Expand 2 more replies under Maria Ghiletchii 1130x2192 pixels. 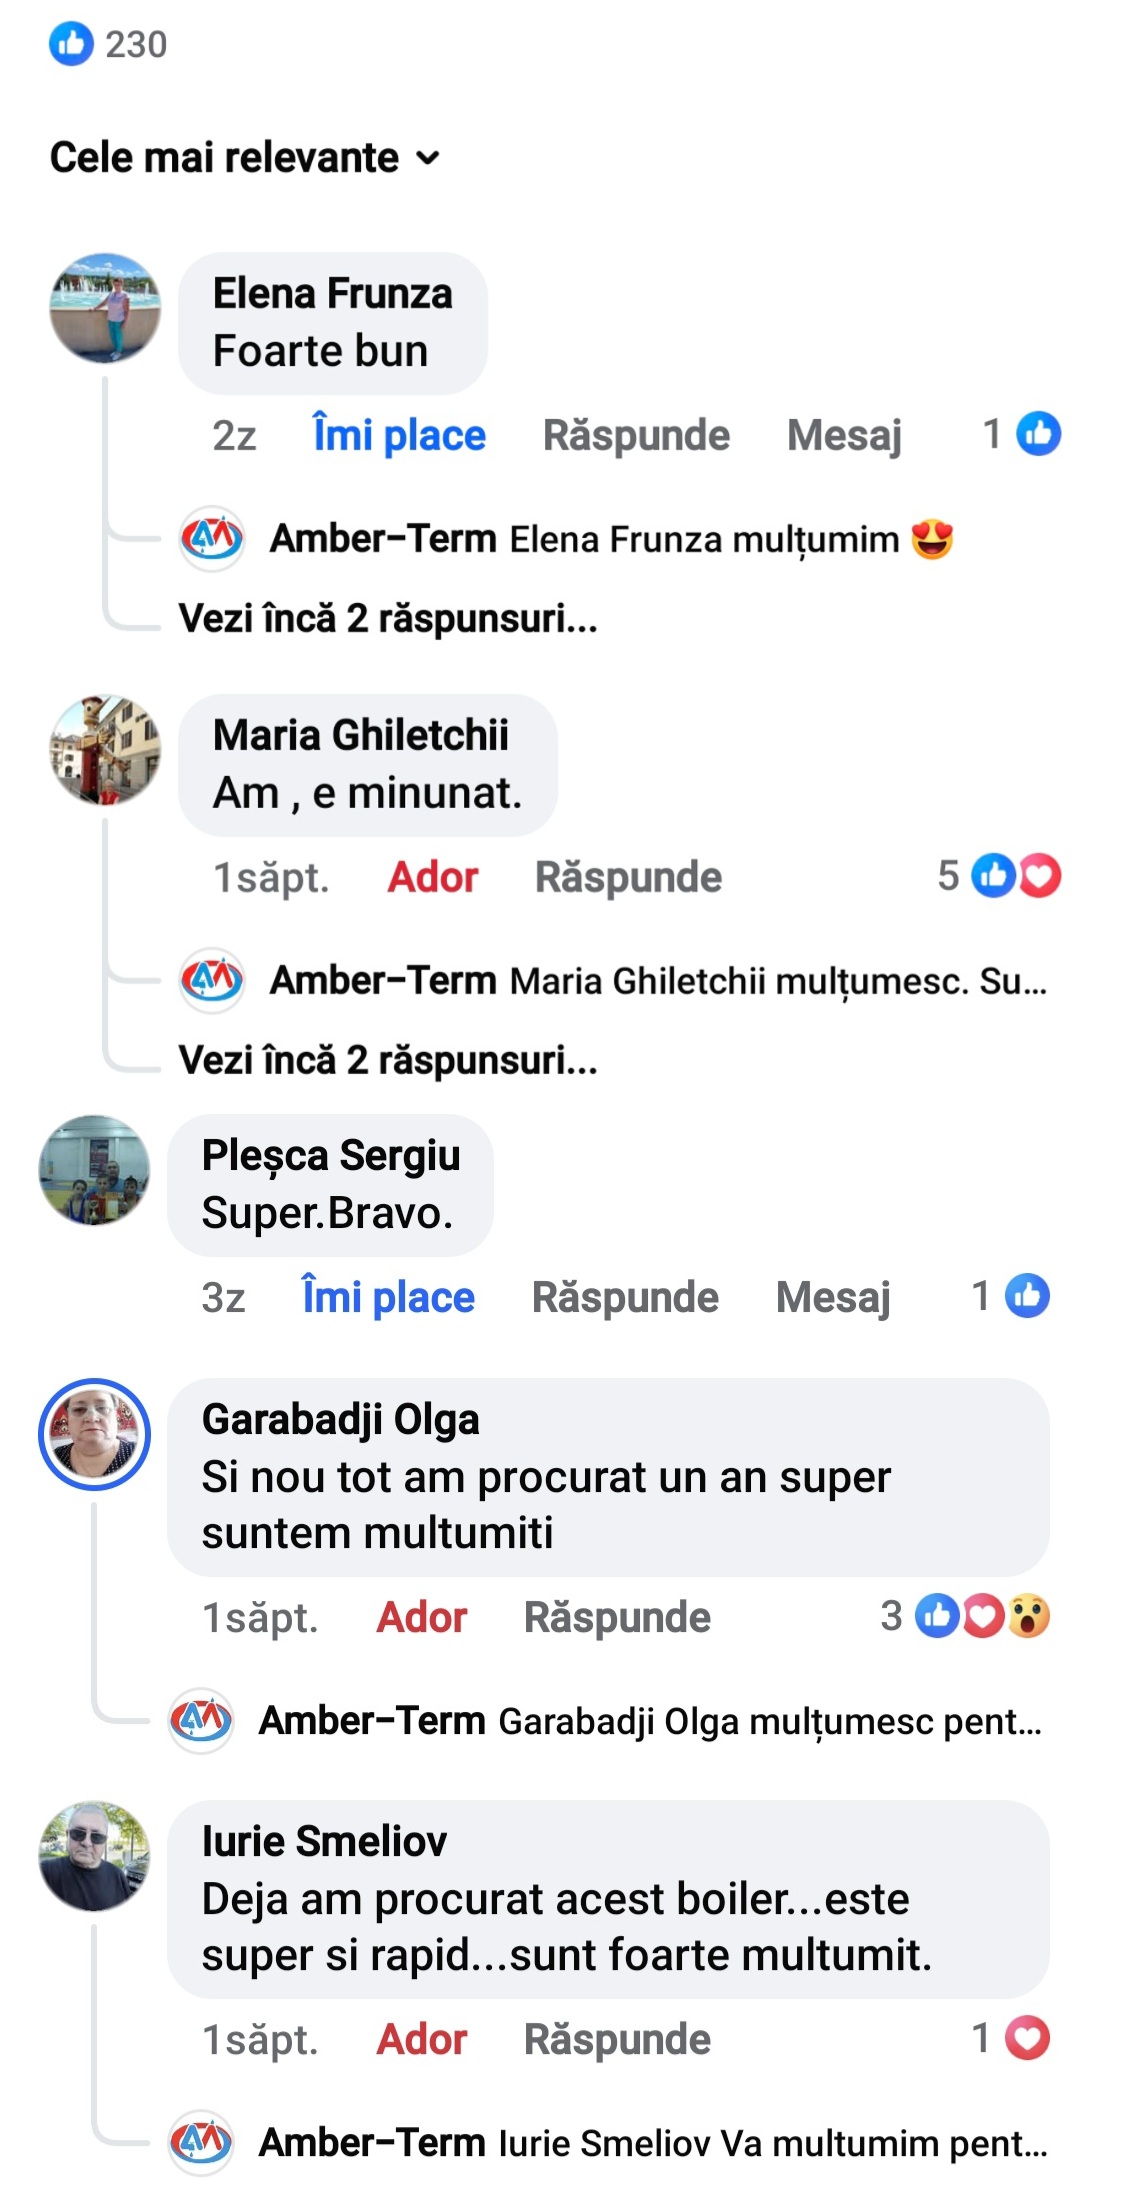tap(388, 1061)
